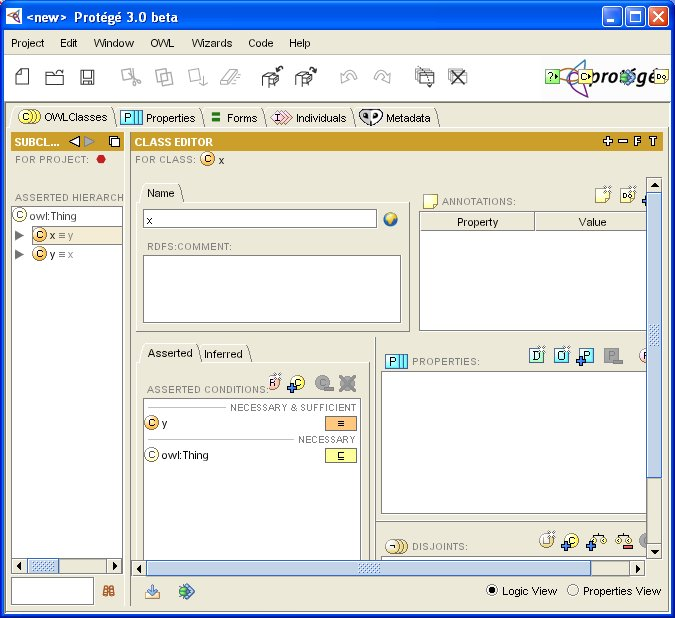Open the OWL menu
Viewport: 675px width, 618px height.
pyautogui.click(x=162, y=43)
